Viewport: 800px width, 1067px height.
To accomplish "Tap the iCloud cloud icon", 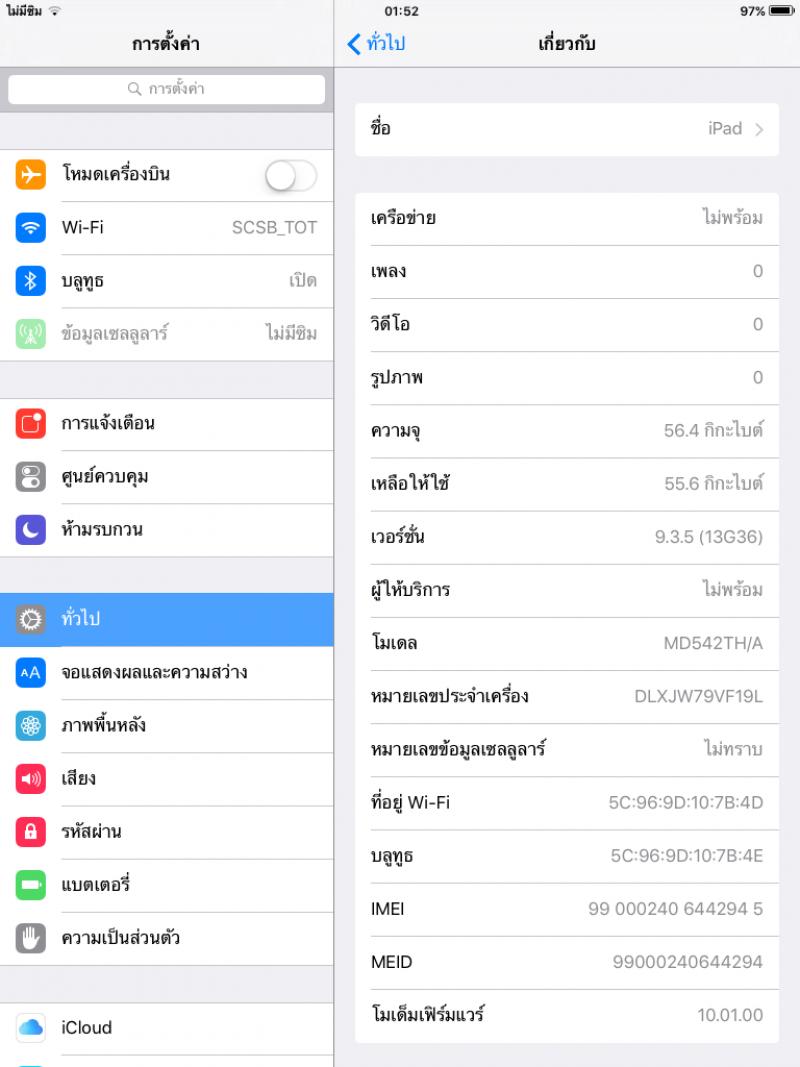I will click(x=31, y=1028).
